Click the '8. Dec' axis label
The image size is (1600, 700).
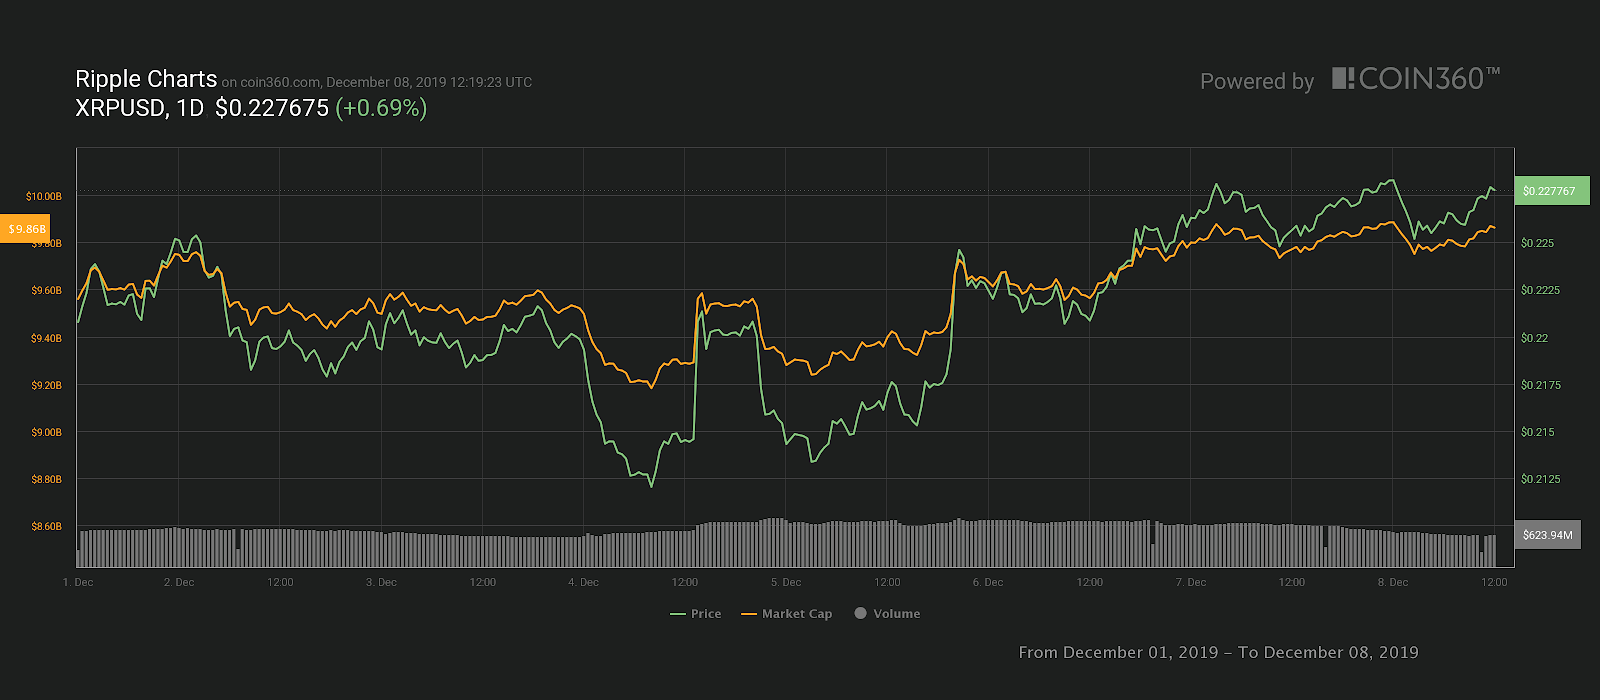point(1393,582)
